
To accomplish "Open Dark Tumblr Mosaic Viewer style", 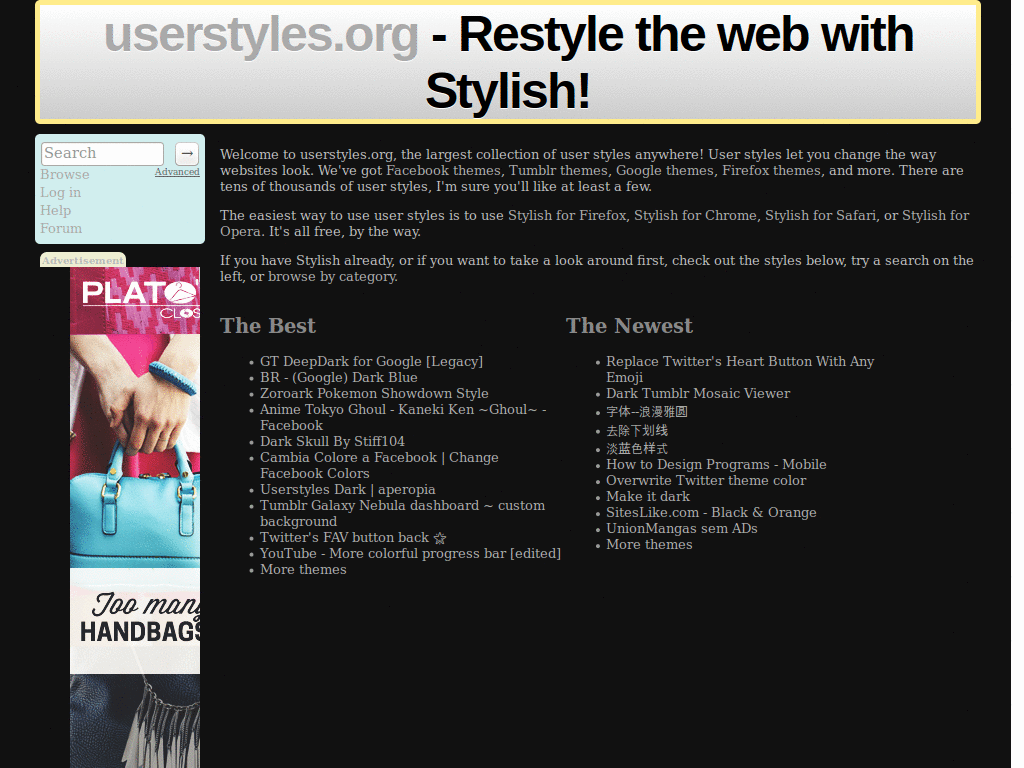I will [x=698, y=394].
